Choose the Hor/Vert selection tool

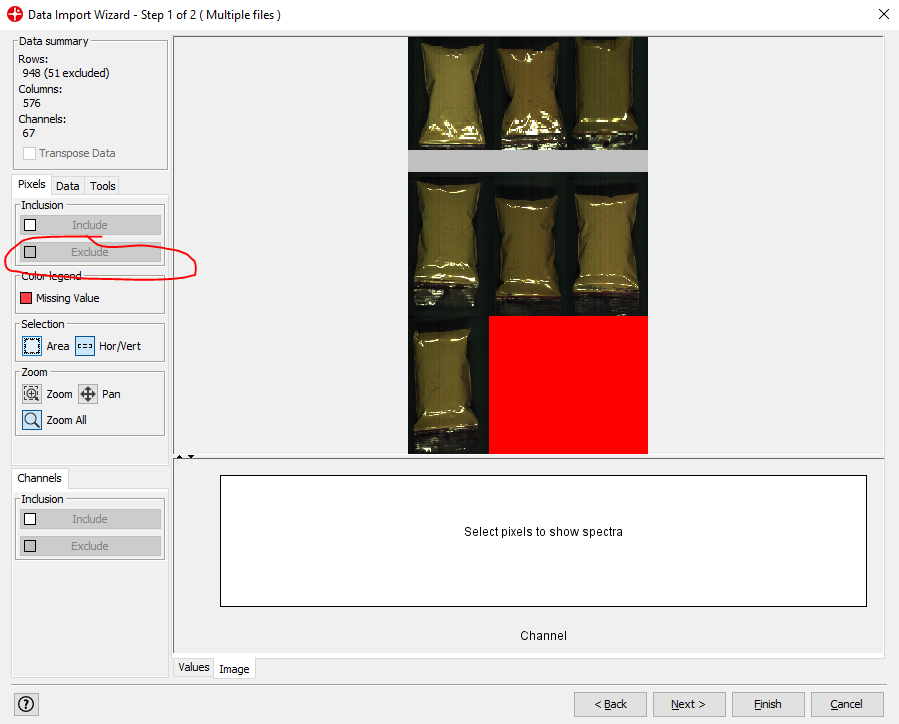click(x=85, y=346)
